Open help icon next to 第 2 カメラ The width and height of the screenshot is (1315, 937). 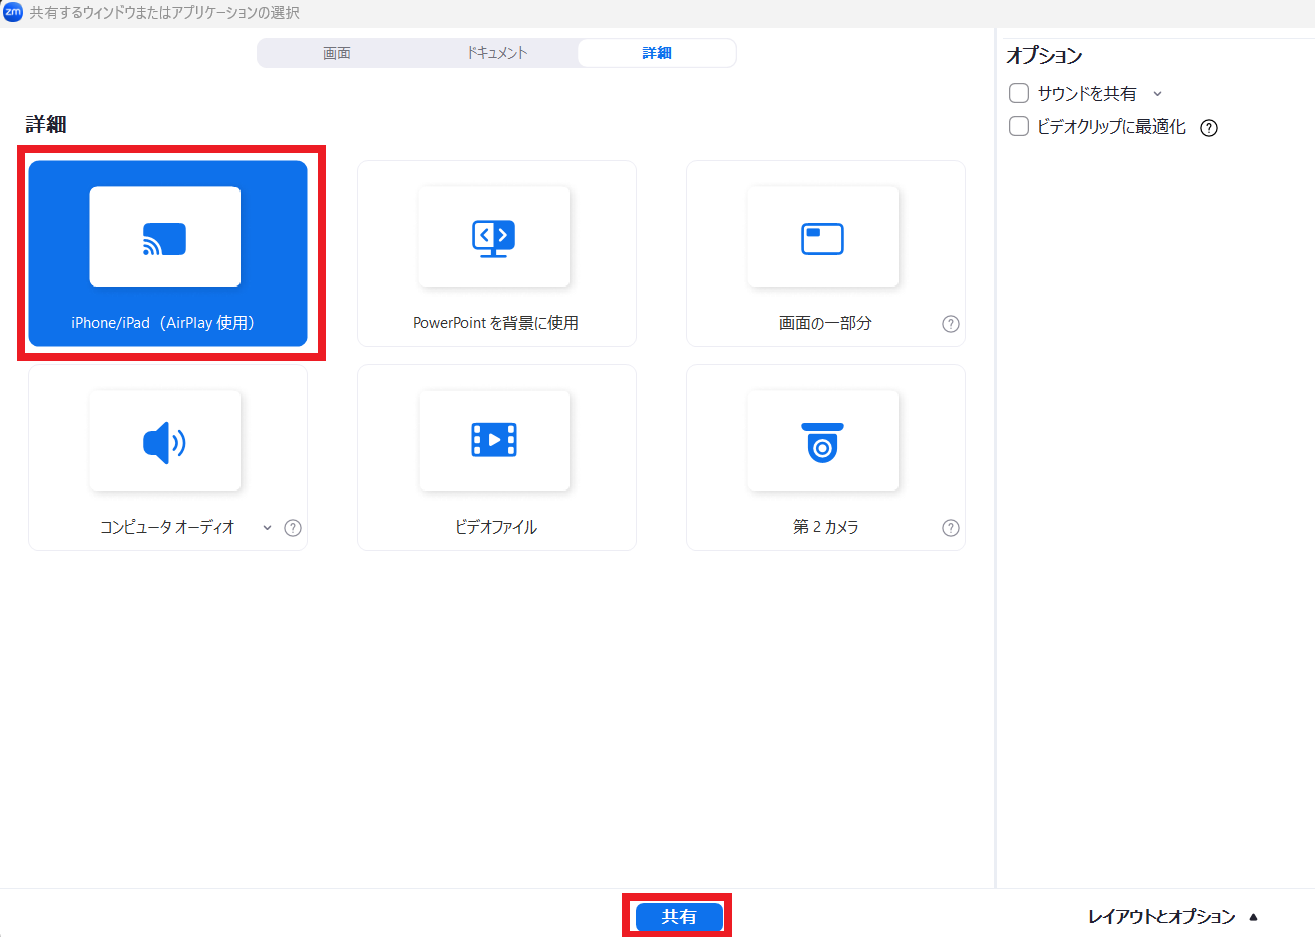click(x=951, y=528)
